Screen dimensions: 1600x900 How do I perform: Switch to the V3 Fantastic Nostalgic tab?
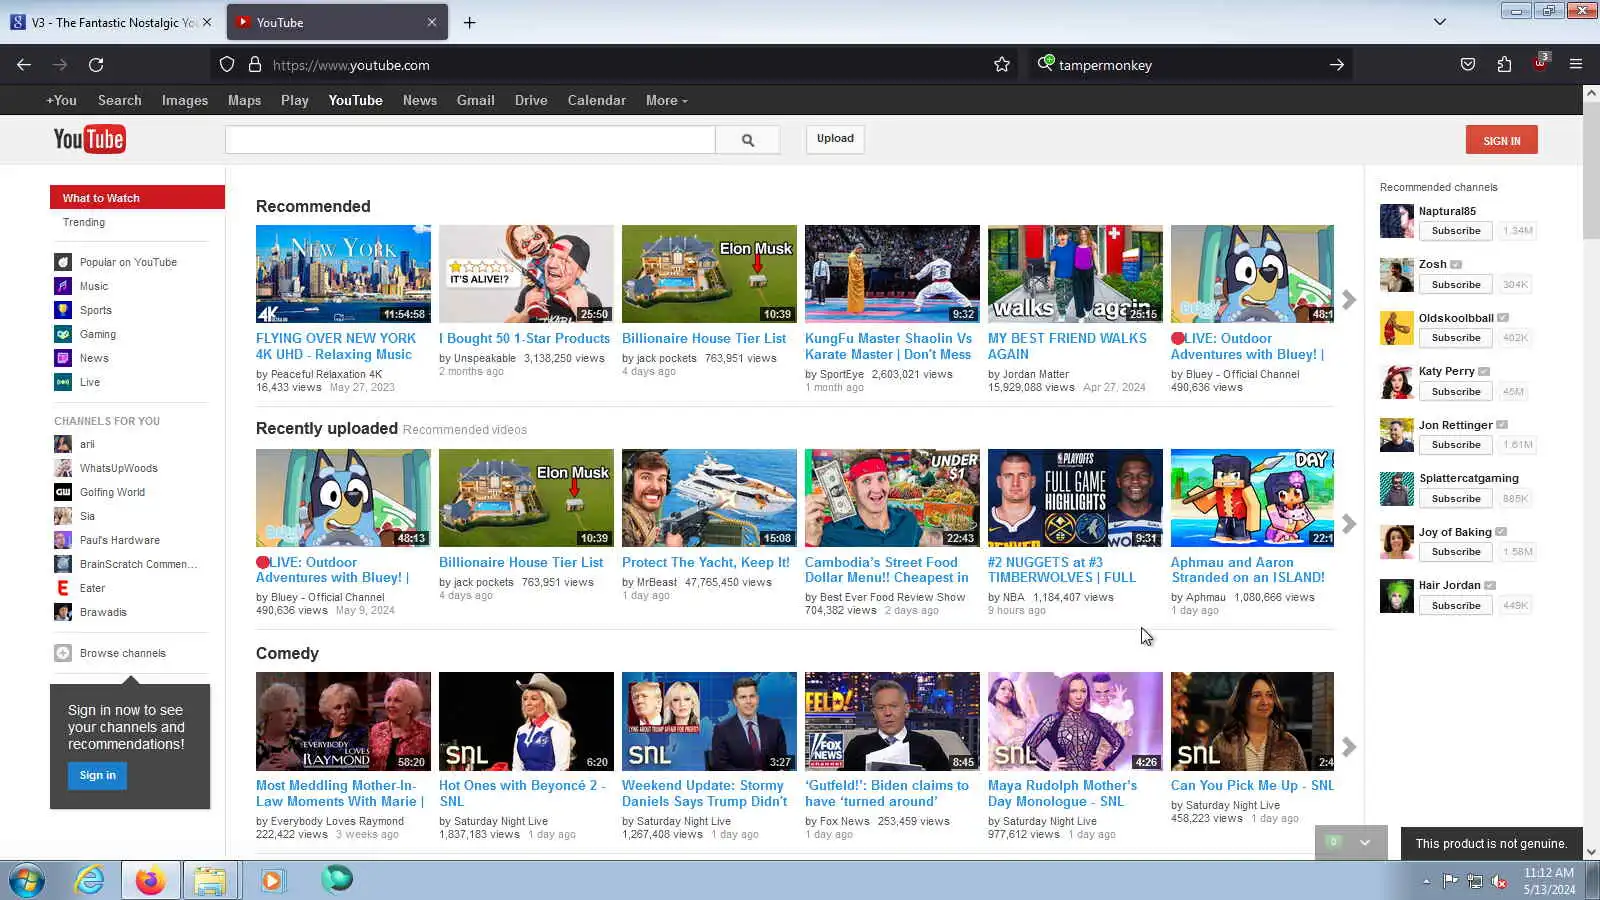[110, 22]
